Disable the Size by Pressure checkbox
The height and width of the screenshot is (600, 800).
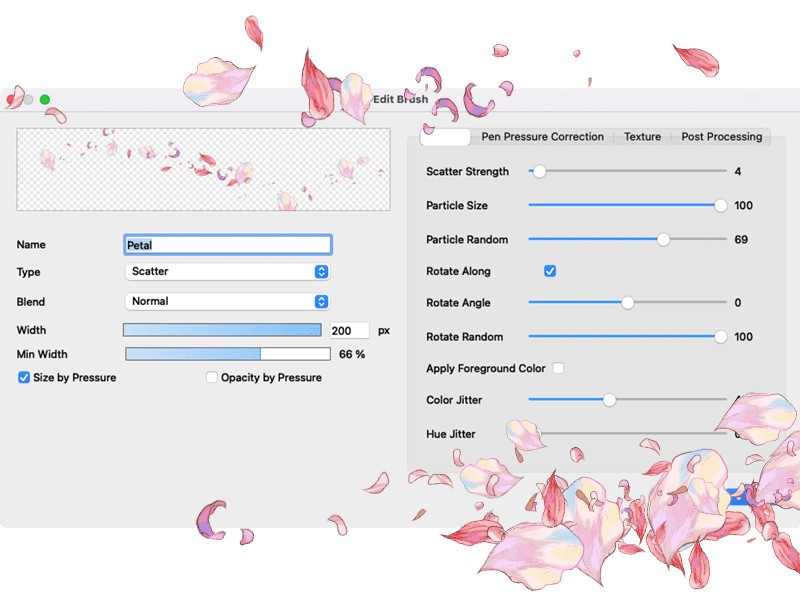[23, 377]
